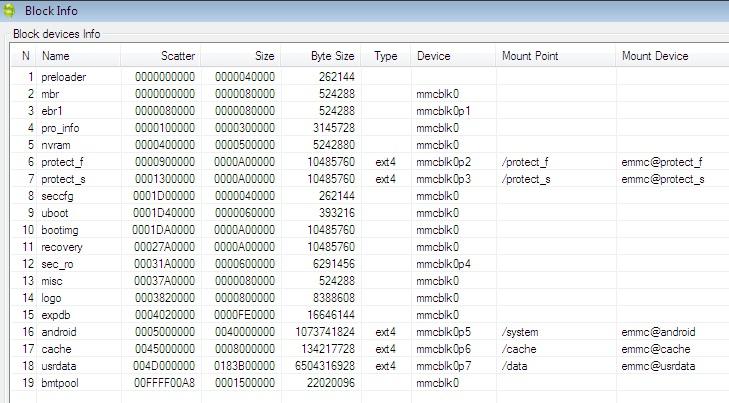Screen dimensions: 729x403
Task: Click the 004D000000 scatter value
Action: click(x=164, y=366)
